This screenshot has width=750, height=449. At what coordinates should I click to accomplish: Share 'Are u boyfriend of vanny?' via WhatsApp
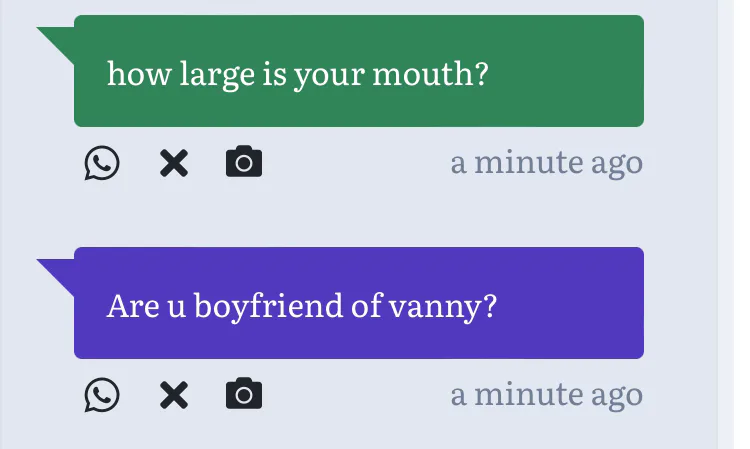102,395
